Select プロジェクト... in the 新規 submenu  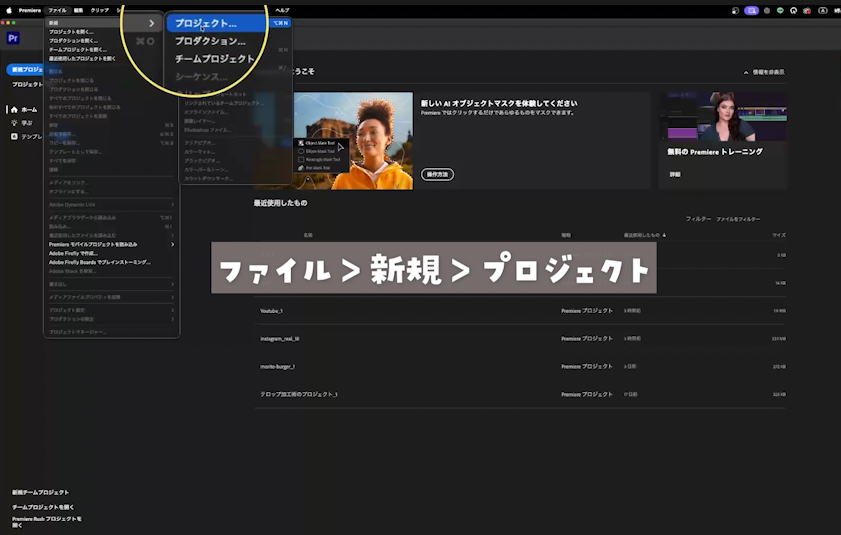[x=206, y=23]
